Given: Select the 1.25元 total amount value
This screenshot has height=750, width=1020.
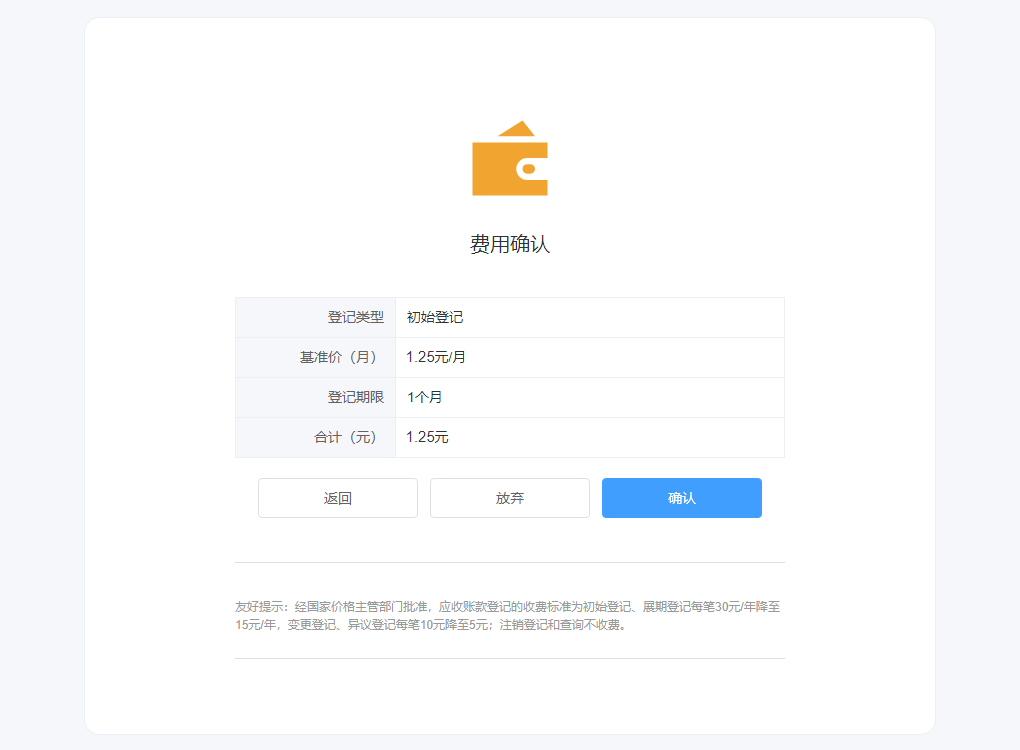Looking at the screenshot, I should click(425, 437).
